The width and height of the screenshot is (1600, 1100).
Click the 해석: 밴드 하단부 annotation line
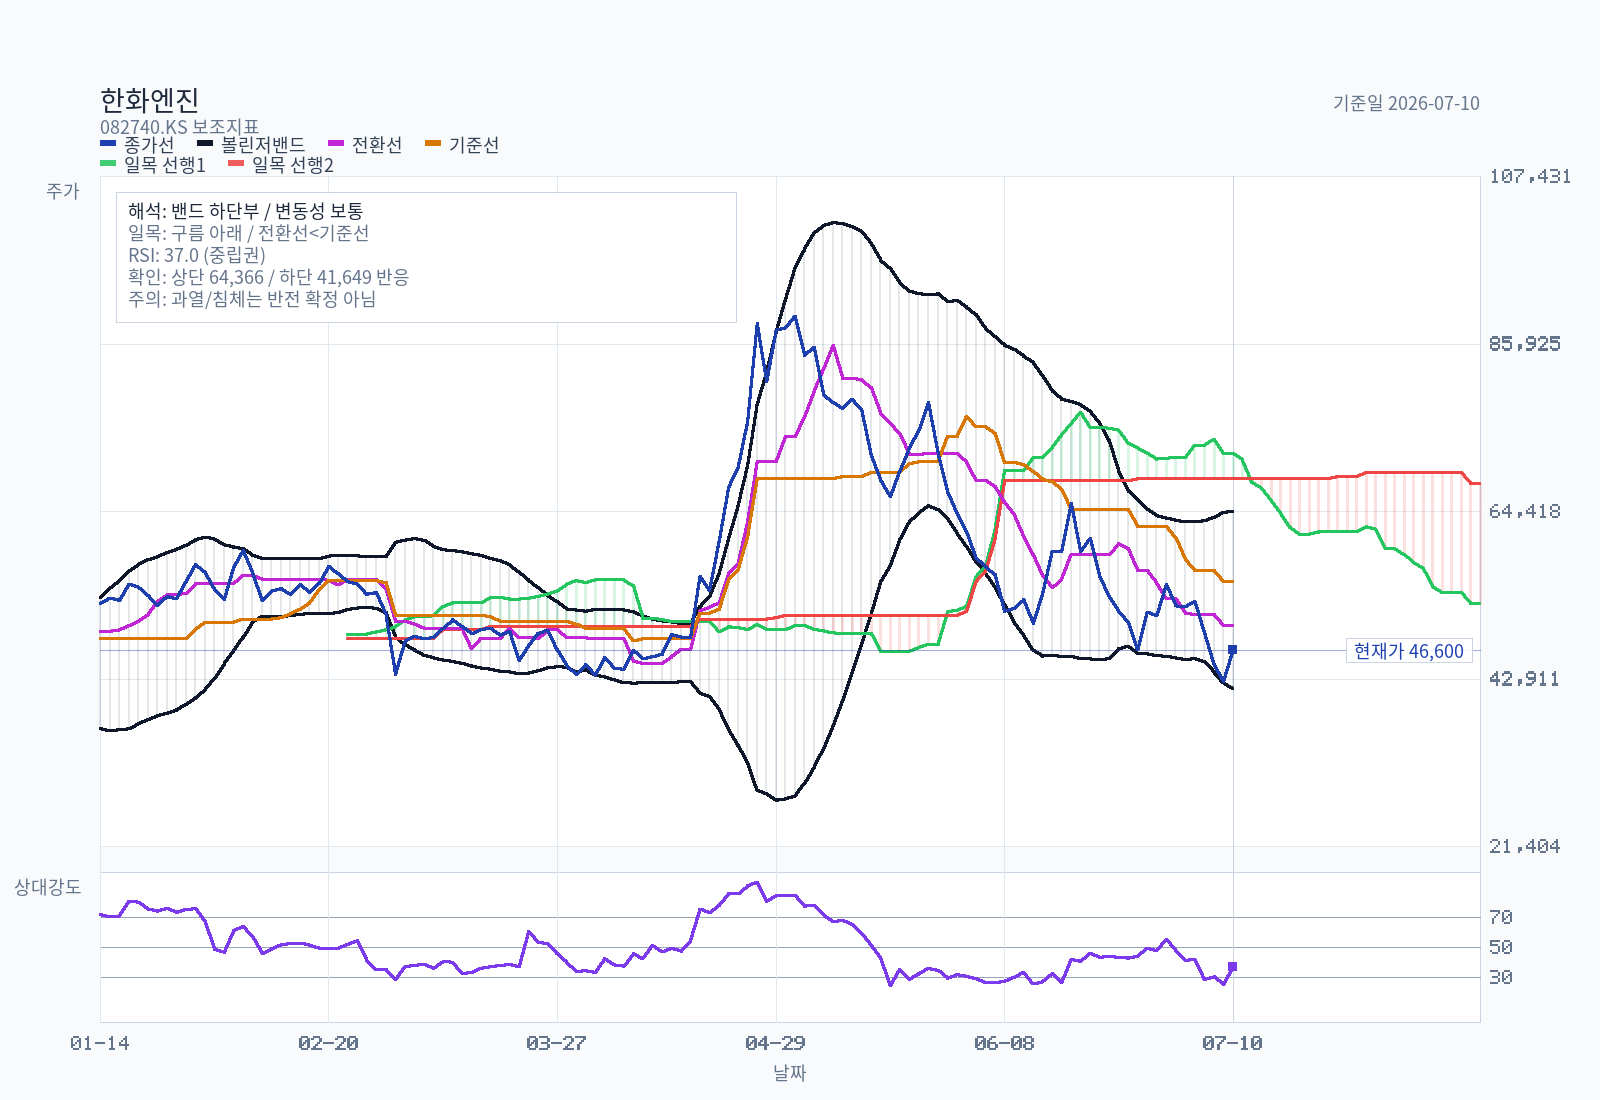[x=245, y=211]
